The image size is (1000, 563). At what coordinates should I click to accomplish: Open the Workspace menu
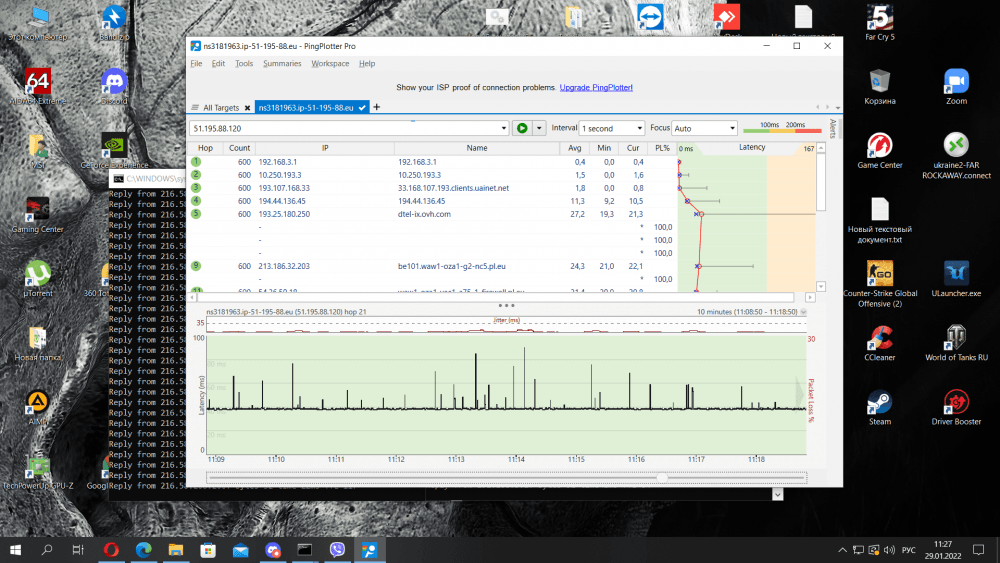[x=330, y=64]
